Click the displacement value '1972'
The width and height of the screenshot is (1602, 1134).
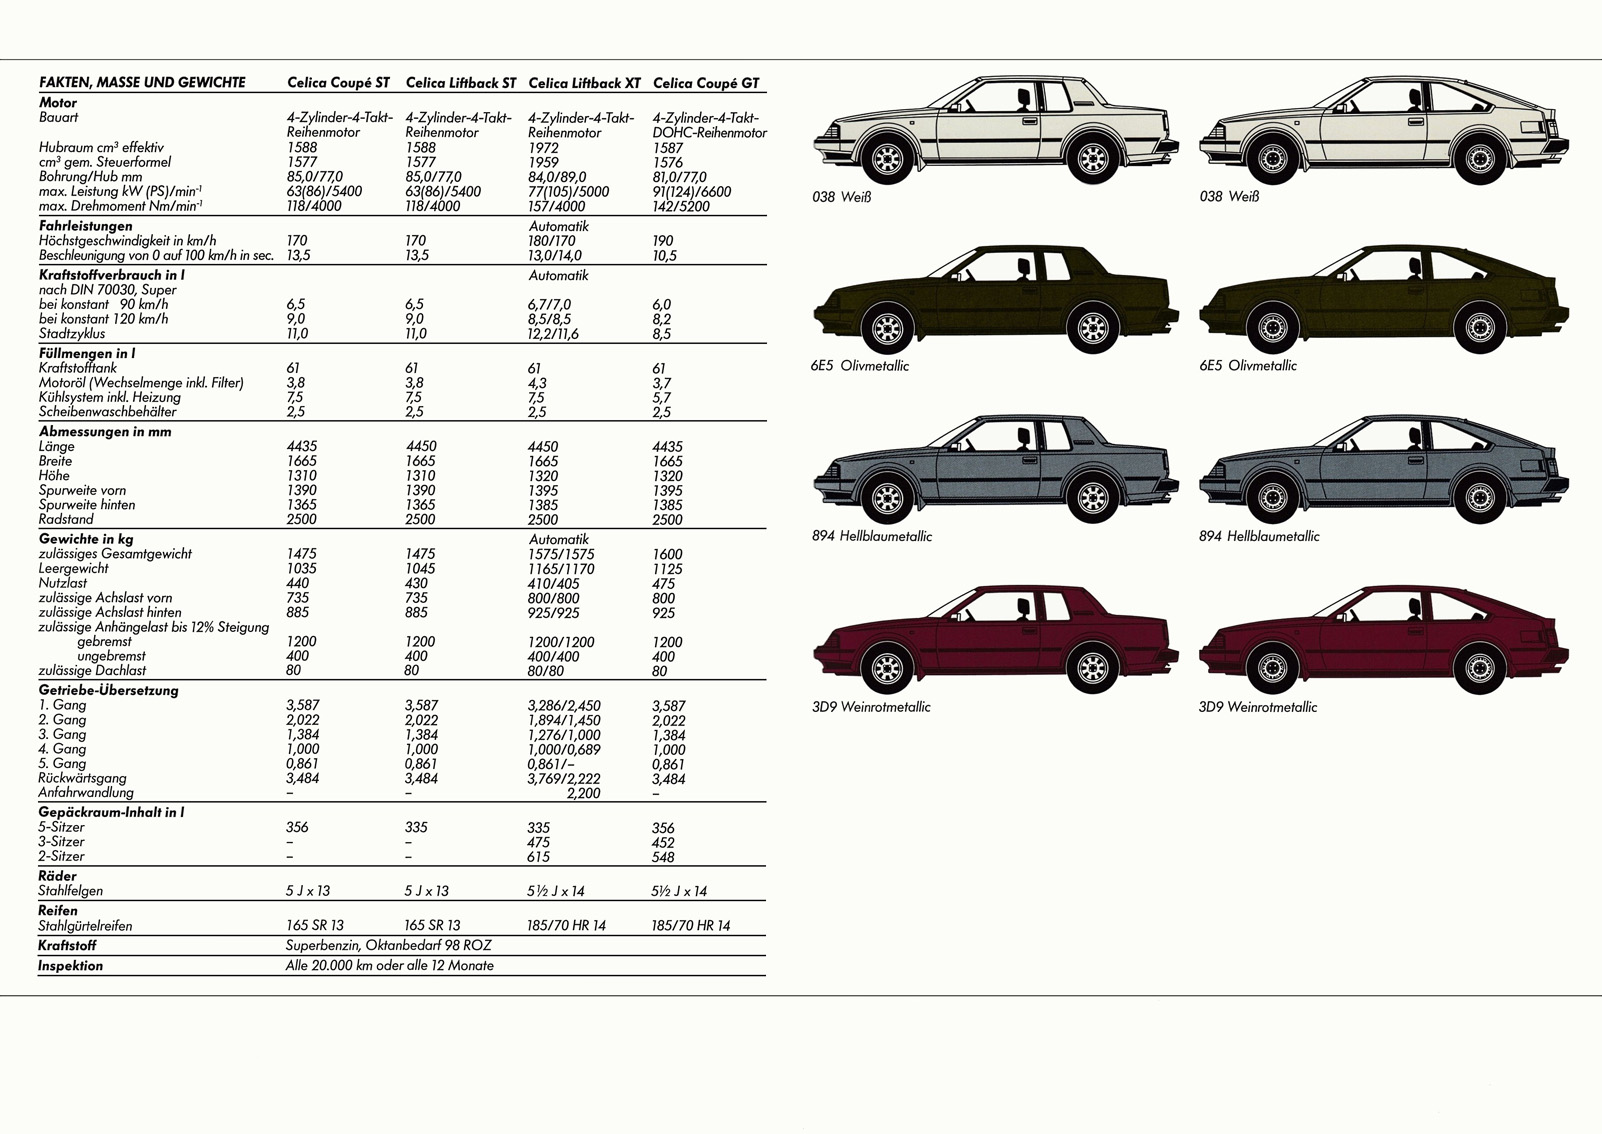pos(543,148)
